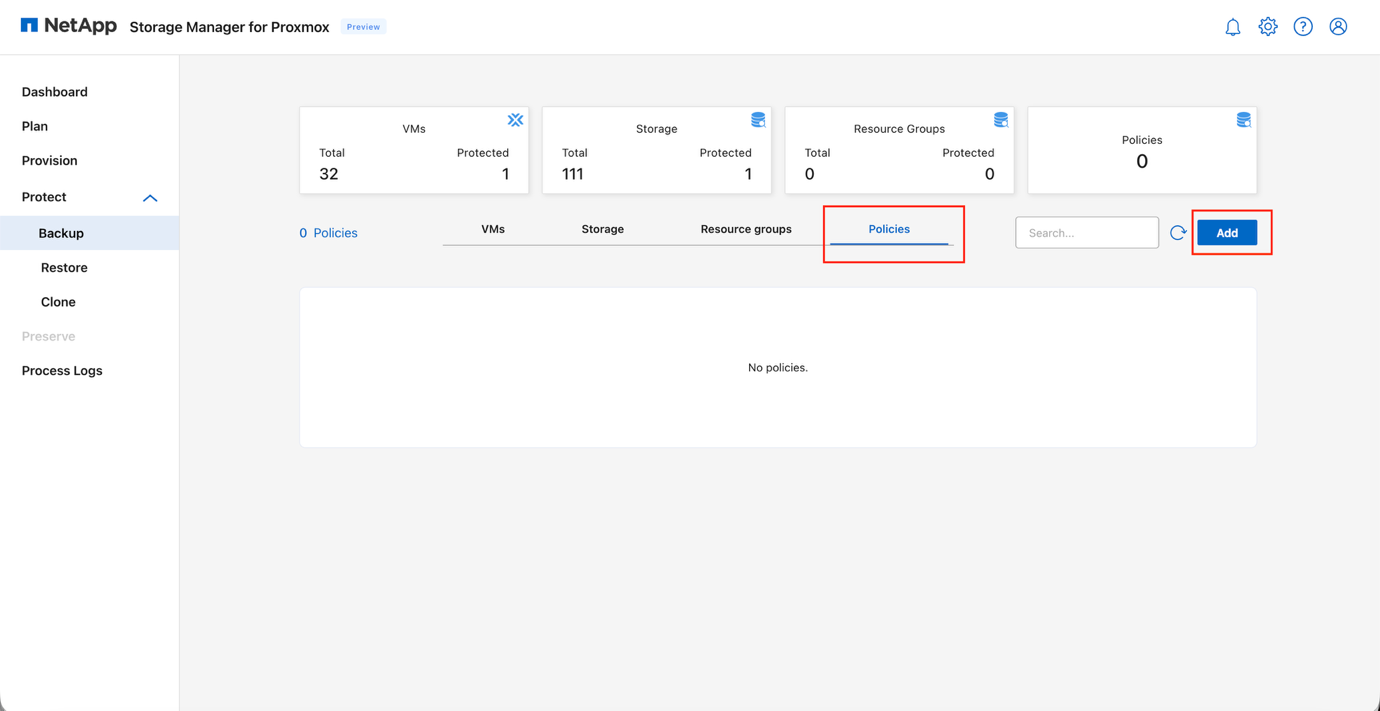
Task: Open the settings gear icon
Action: 1268,26
